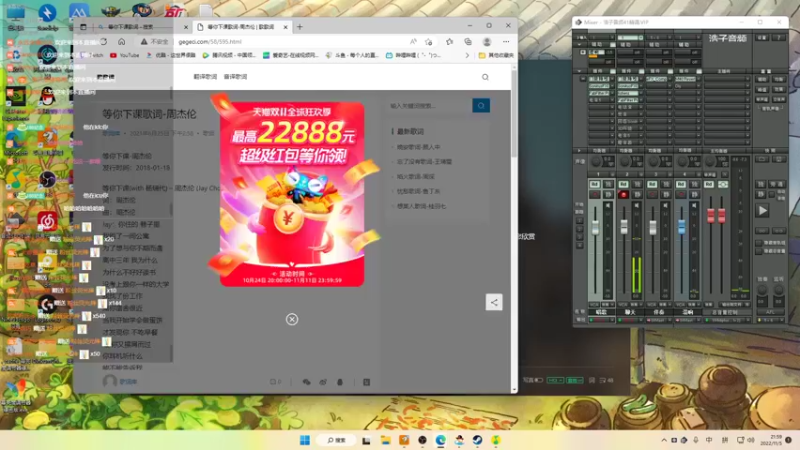Open the Mixer settings button
Image resolution: width=800 pixels, height=450 pixels.
[762, 38]
